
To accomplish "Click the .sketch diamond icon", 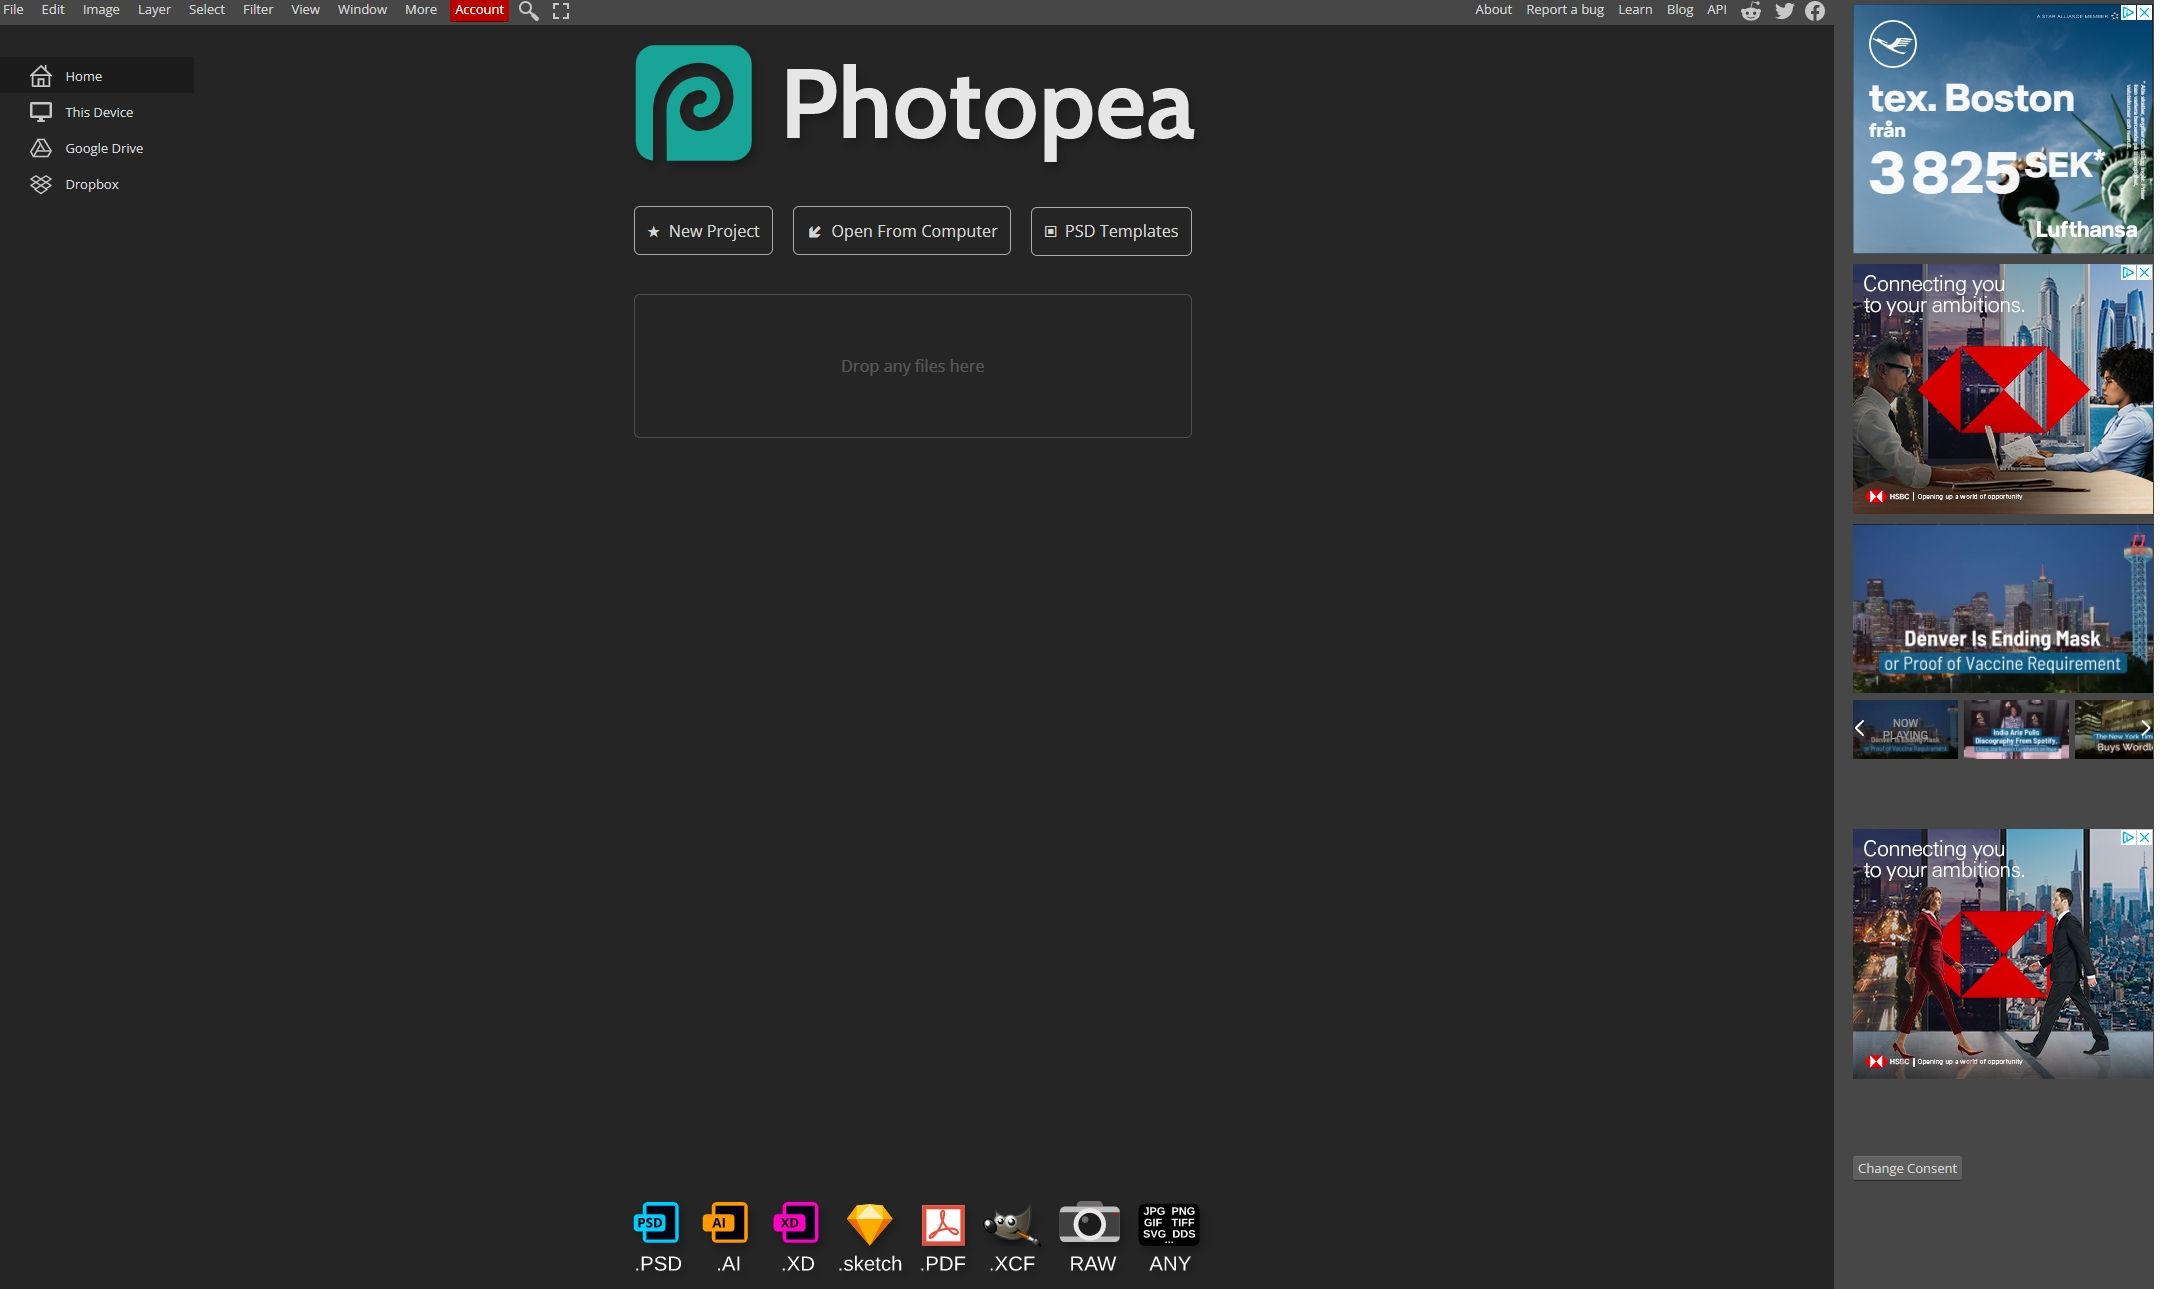I will (x=869, y=1222).
